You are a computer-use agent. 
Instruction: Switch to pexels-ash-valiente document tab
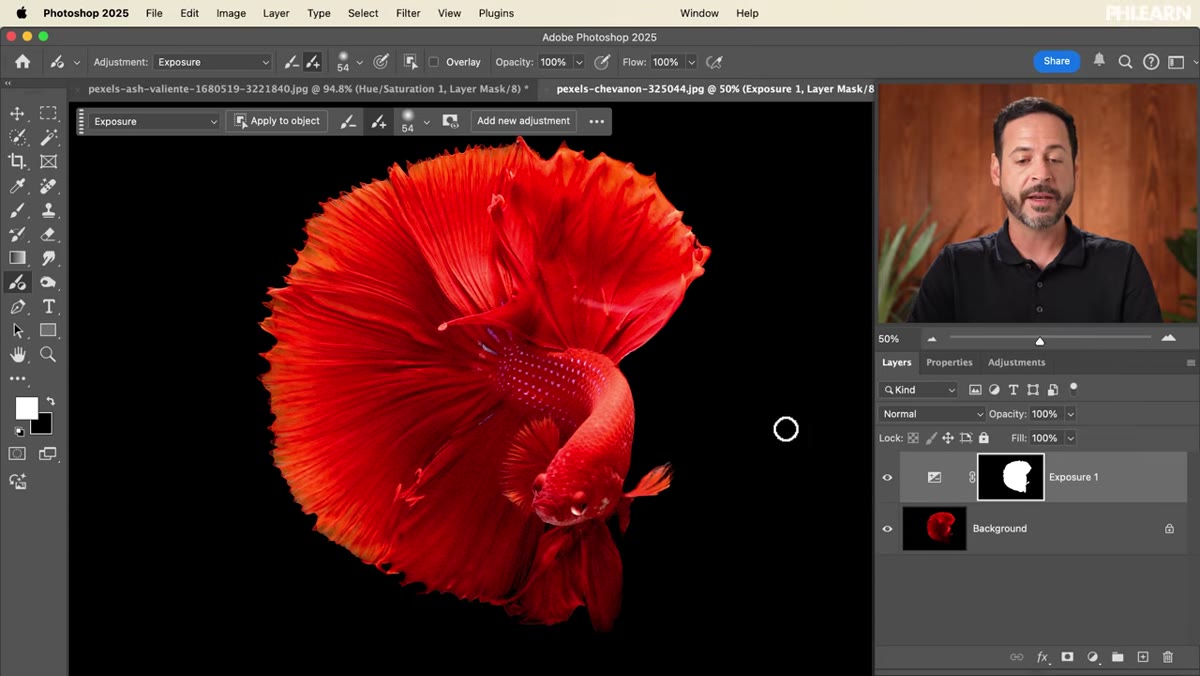point(309,88)
